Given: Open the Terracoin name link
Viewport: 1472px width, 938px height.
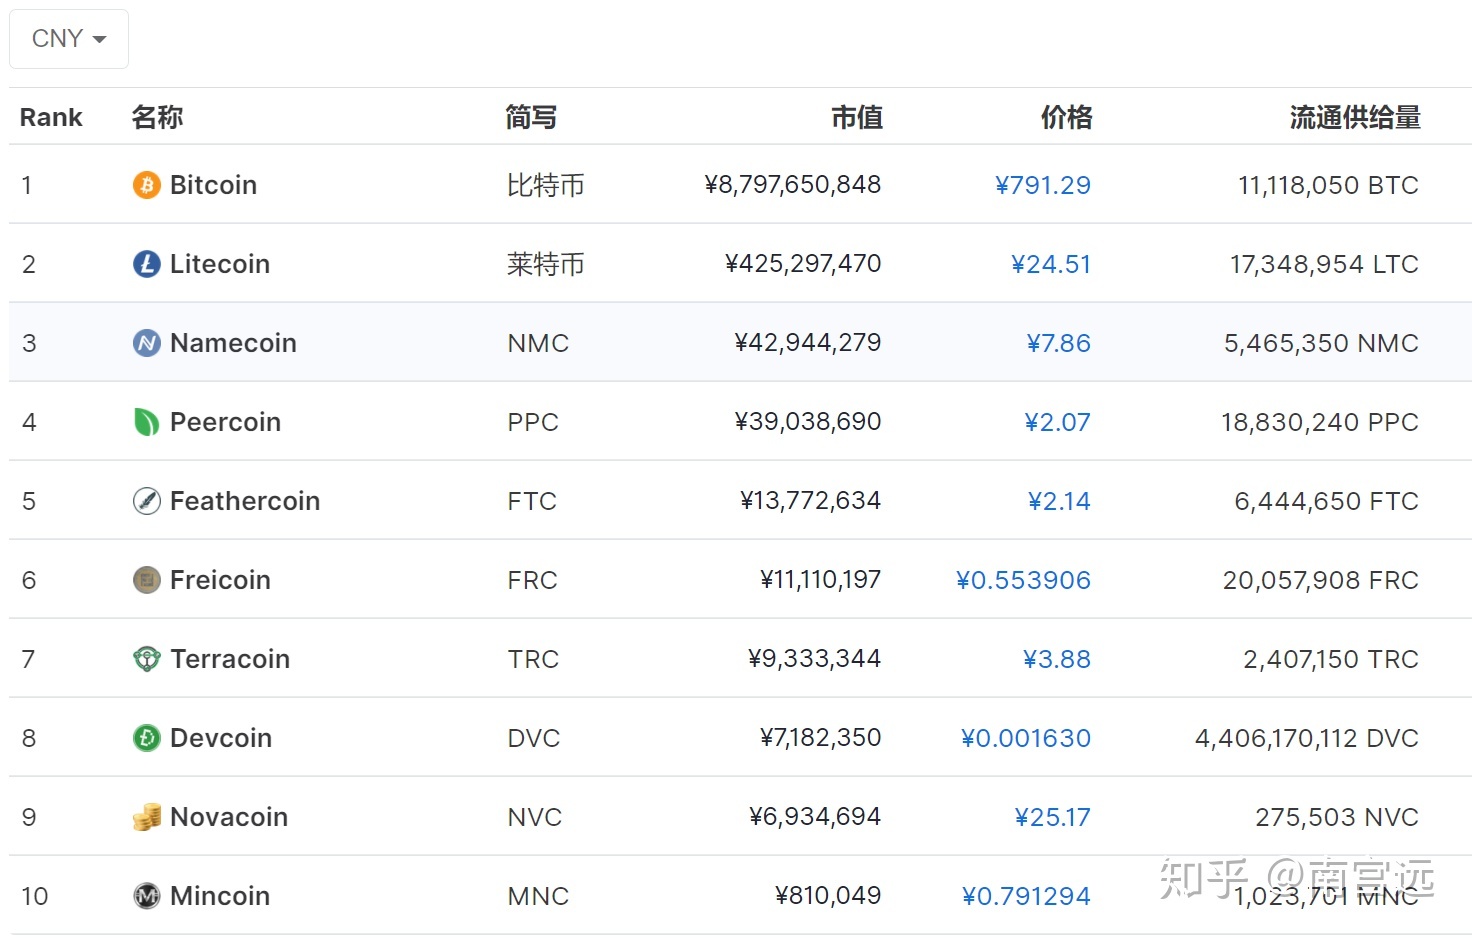Looking at the screenshot, I should 230,659.
